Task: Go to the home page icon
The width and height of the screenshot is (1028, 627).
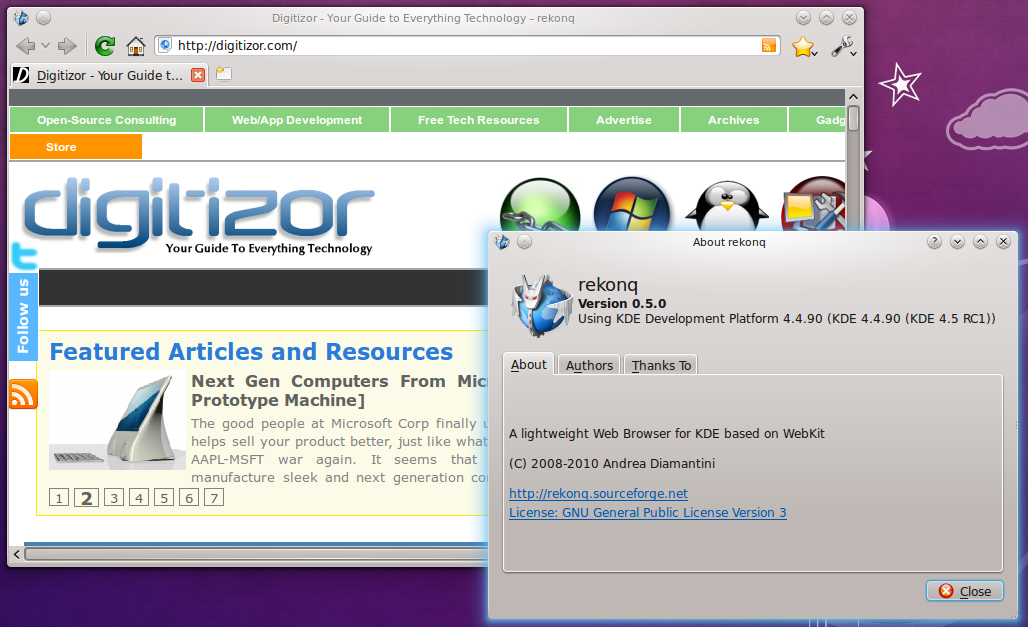Action: tap(136, 46)
